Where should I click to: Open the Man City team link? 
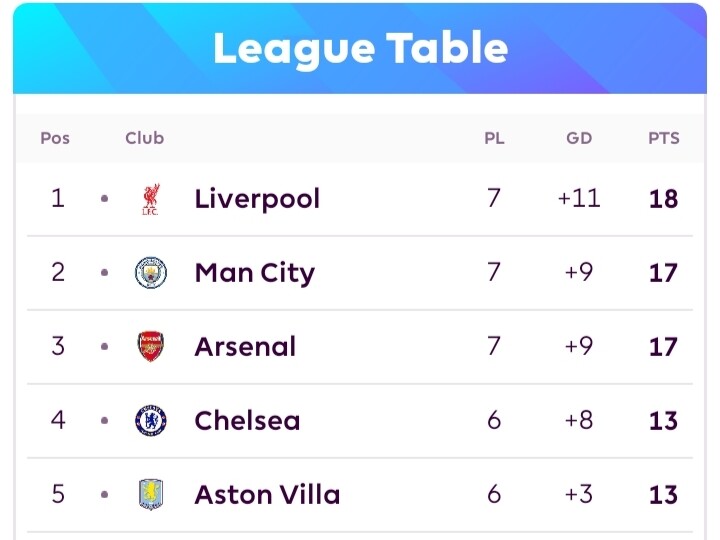tap(255, 273)
